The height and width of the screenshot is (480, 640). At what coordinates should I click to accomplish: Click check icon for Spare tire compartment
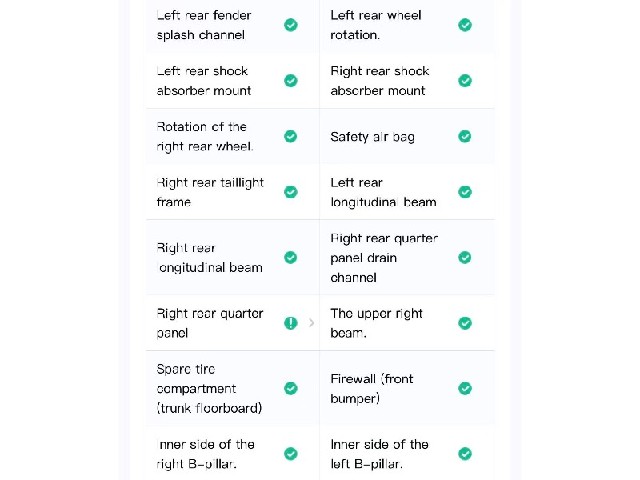coord(291,388)
